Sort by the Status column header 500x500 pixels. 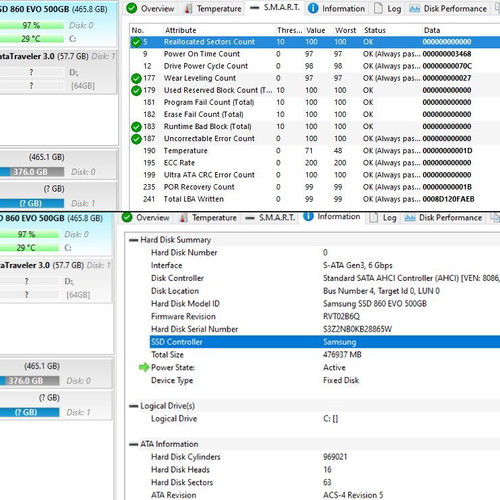[392, 30]
